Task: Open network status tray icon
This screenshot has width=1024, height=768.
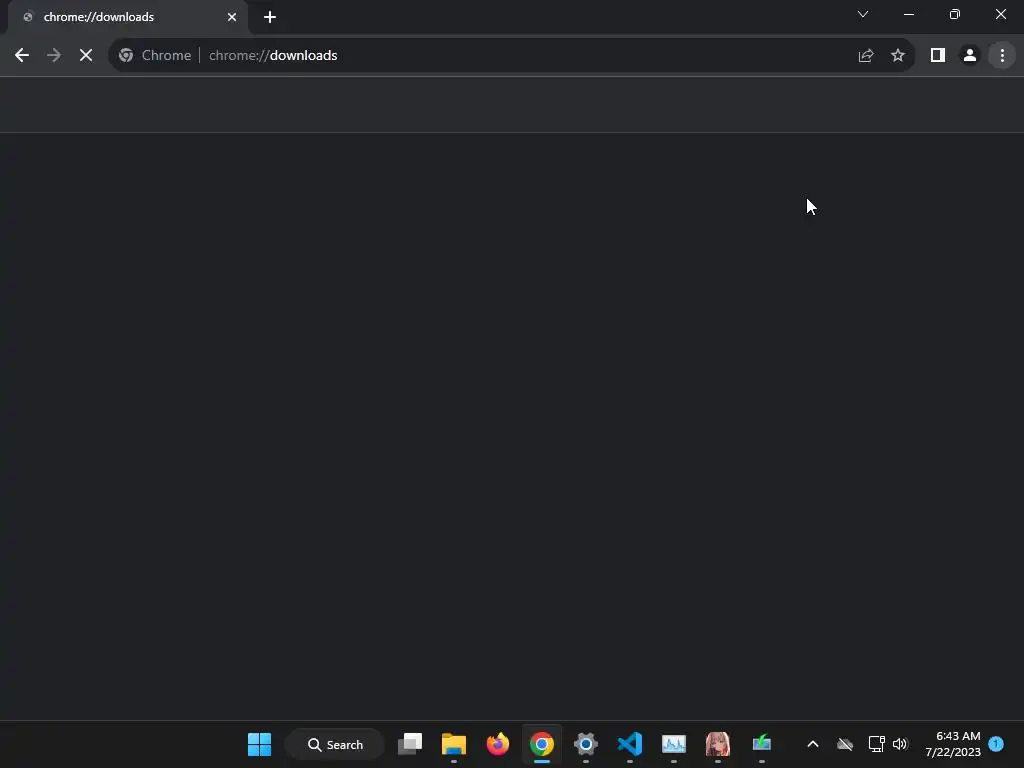Action: pyautogui.click(x=876, y=744)
